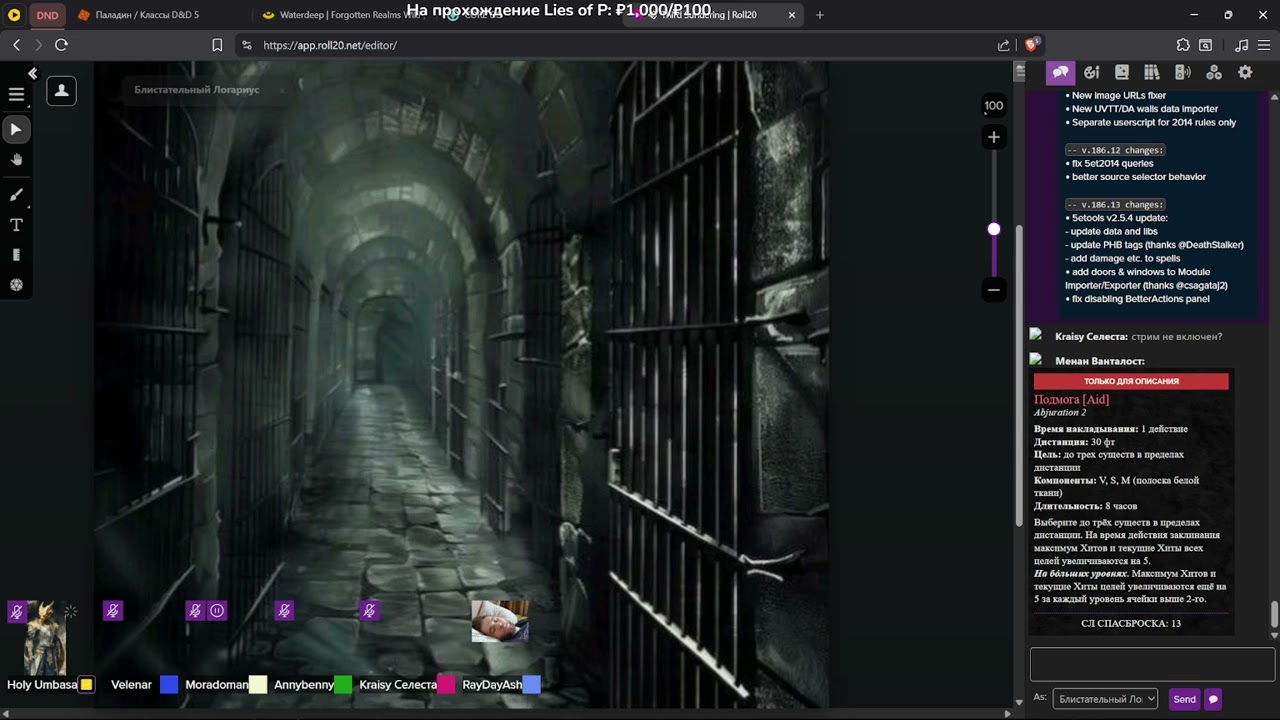Open the My Settings gear tab
Image resolution: width=1280 pixels, height=720 pixels.
pyautogui.click(x=1245, y=72)
